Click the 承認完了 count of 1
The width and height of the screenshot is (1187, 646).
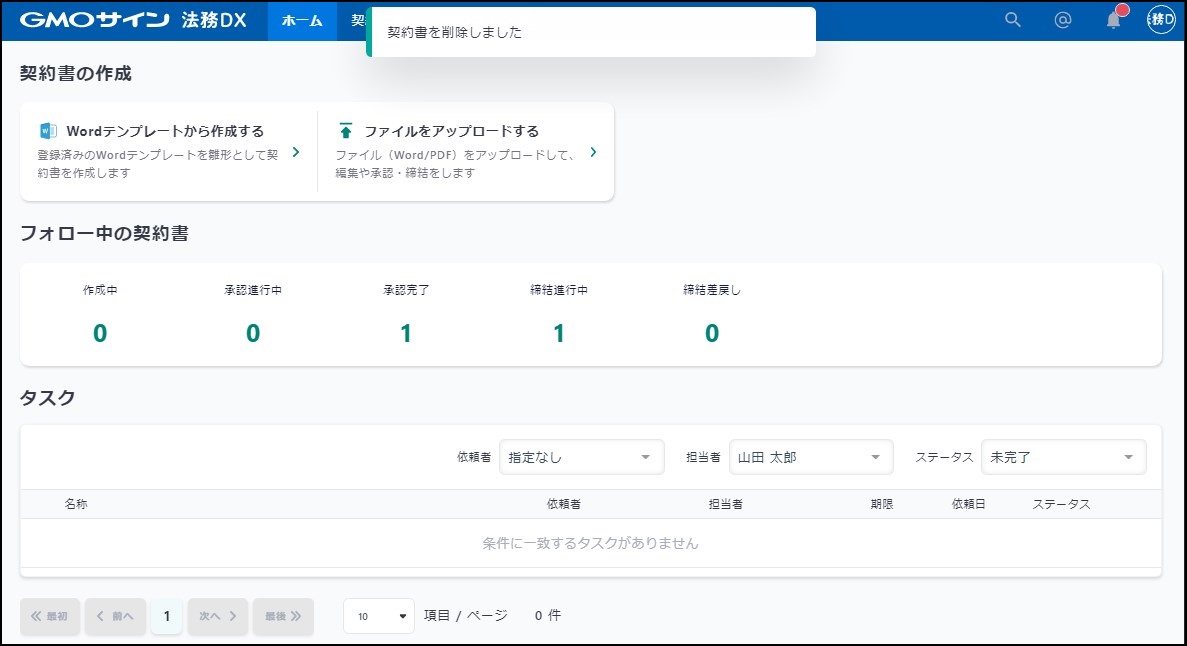(x=406, y=334)
